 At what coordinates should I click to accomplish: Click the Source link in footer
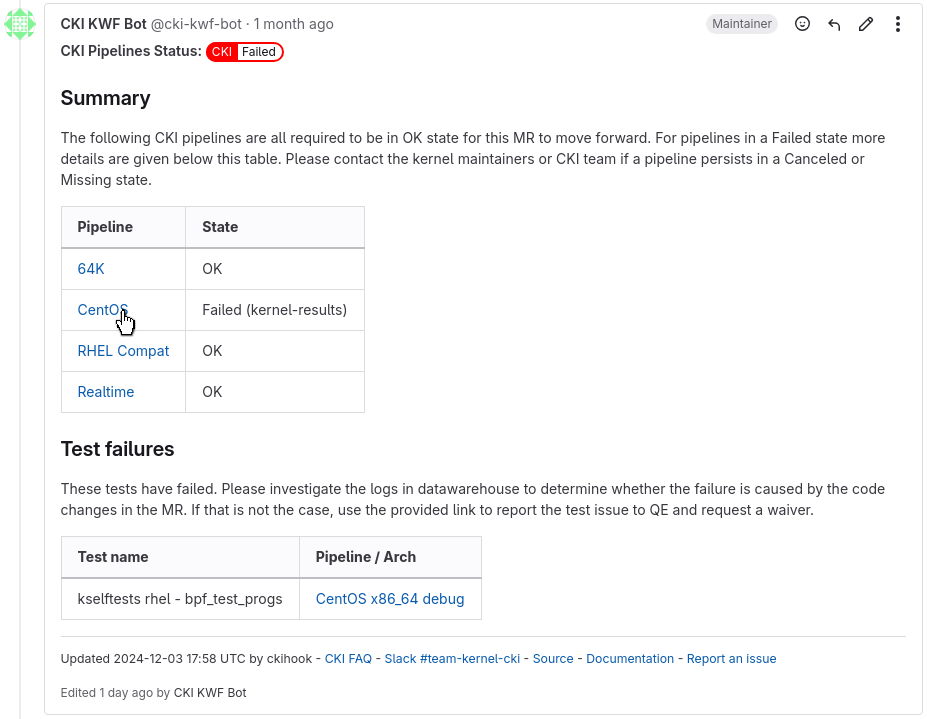[x=553, y=659]
